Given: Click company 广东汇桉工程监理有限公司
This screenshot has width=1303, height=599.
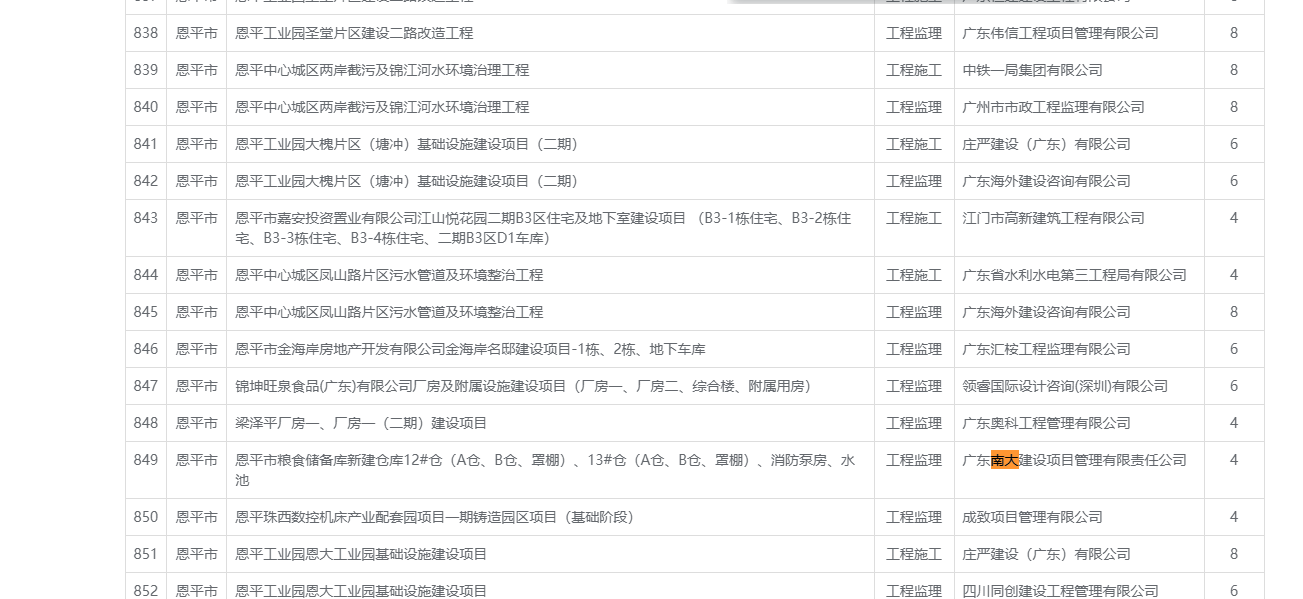Looking at the screenshot, I should [1046, 349].
